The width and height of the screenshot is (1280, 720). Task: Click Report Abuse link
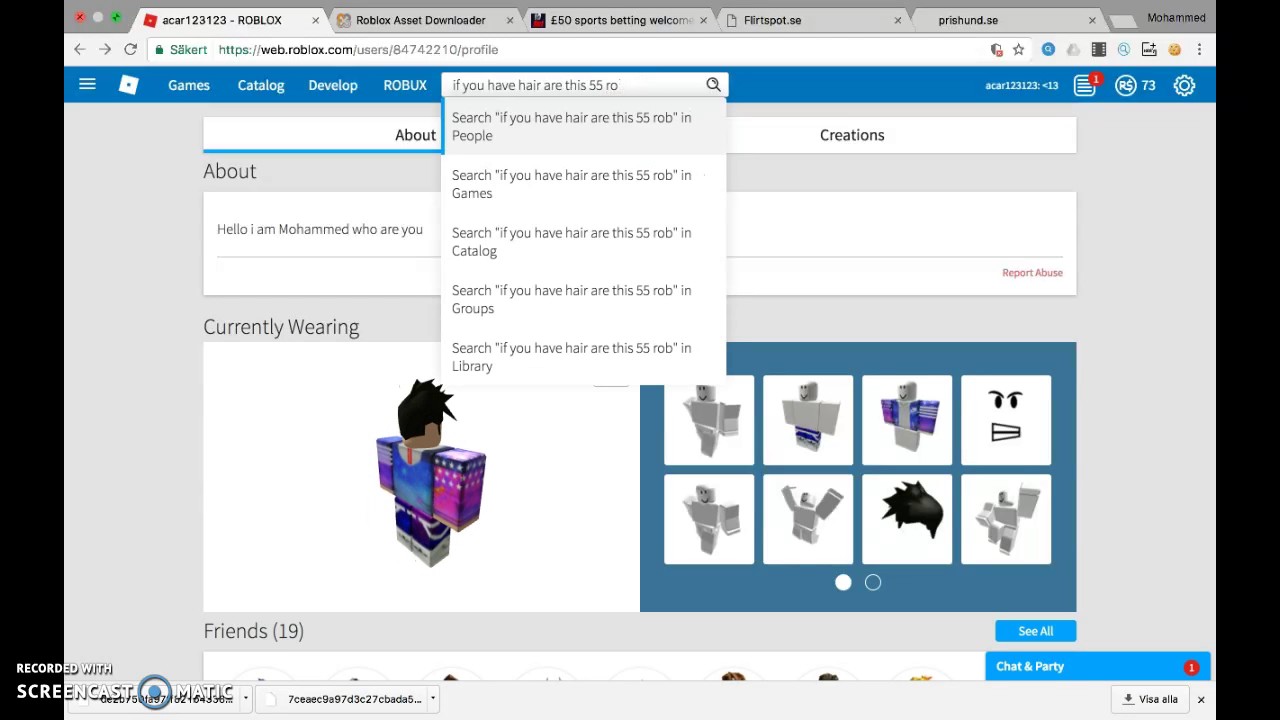pyautogui.click(x=1032, y=272)
